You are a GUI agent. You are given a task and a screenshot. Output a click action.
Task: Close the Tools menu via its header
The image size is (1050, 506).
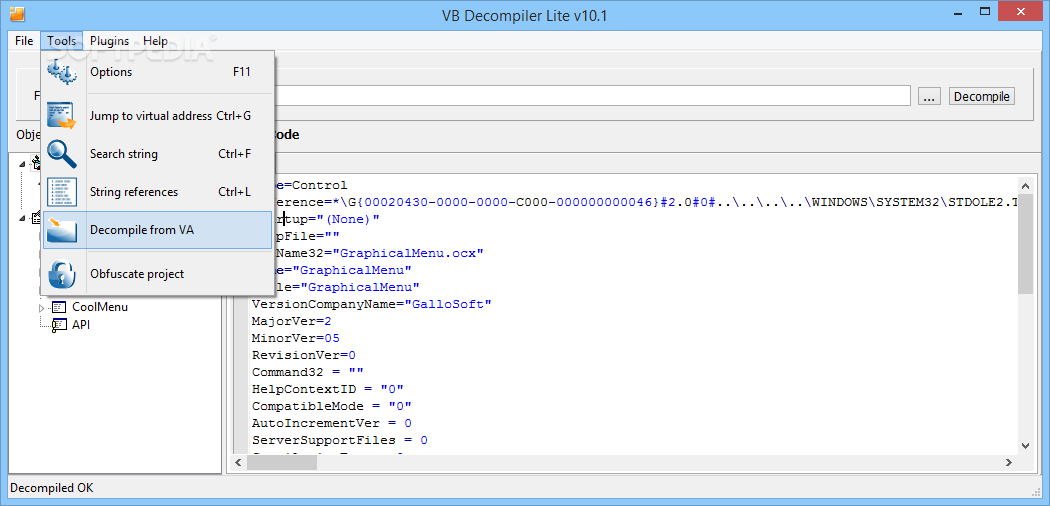(x=62, y=41)
